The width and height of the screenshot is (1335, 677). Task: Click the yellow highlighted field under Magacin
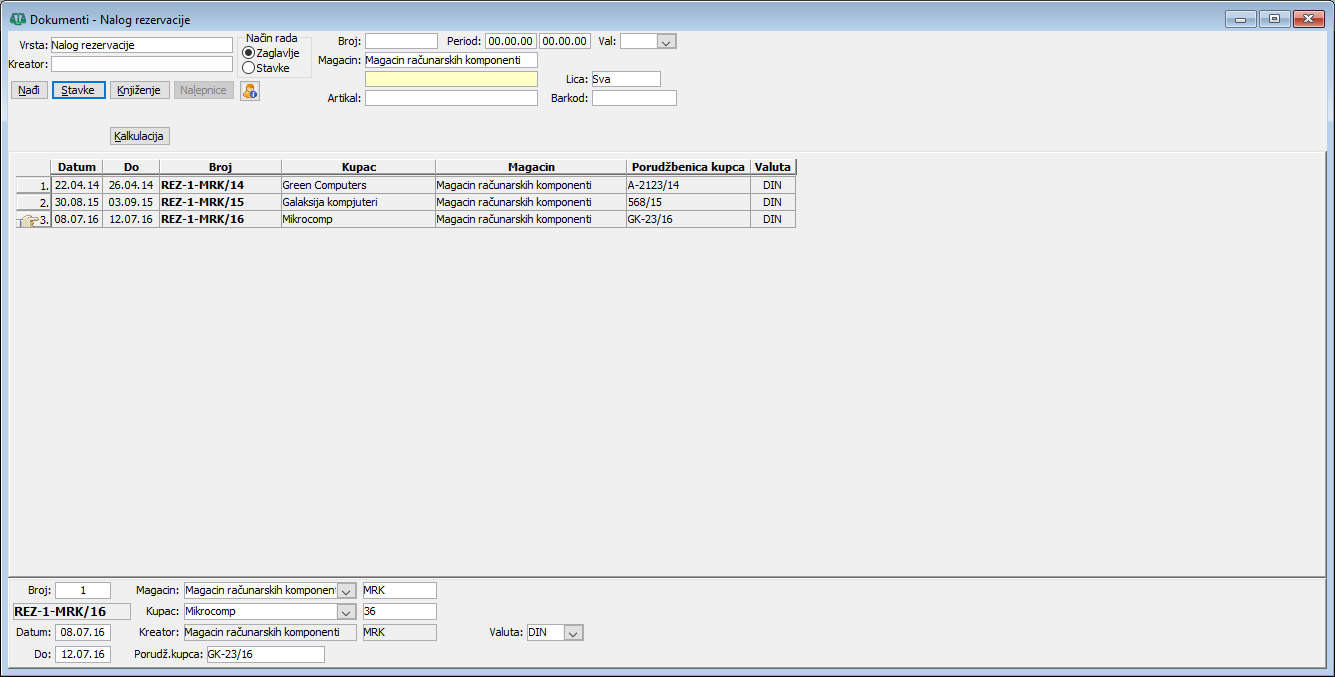[451, 79]
